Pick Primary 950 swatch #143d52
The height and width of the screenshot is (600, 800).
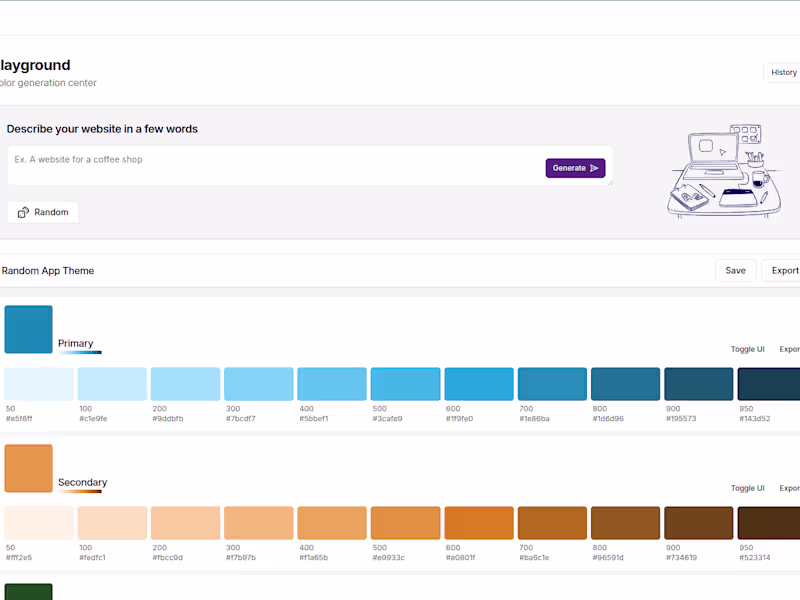pyautogui.click(x=768, y=384)
